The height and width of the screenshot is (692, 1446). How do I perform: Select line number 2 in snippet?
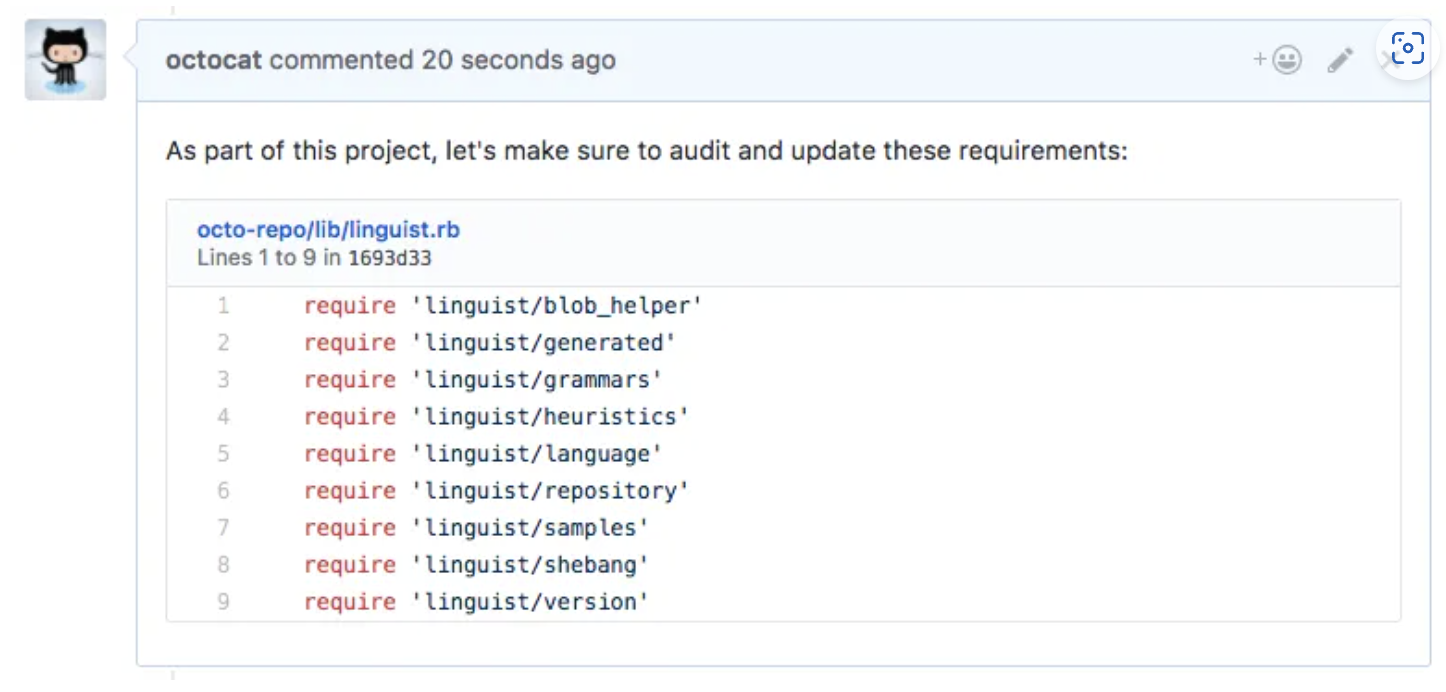(x=223, y=343)
